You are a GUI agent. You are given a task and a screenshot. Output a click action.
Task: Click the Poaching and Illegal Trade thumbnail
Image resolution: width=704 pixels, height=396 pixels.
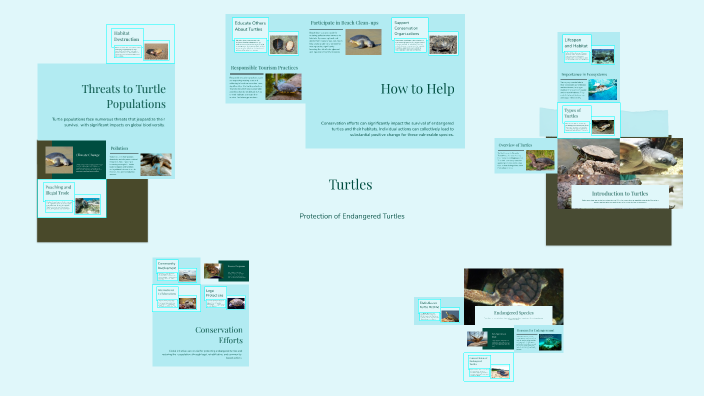point(88,206)
